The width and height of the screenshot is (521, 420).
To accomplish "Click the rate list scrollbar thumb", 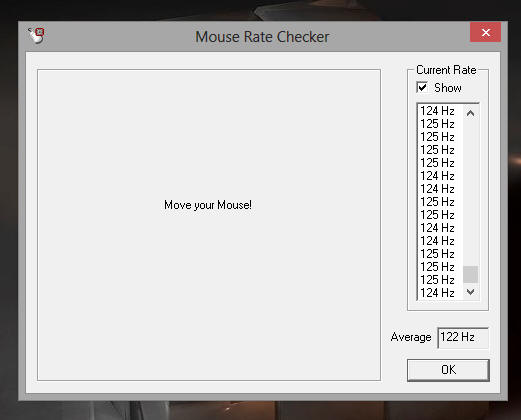I will point(470,274).
